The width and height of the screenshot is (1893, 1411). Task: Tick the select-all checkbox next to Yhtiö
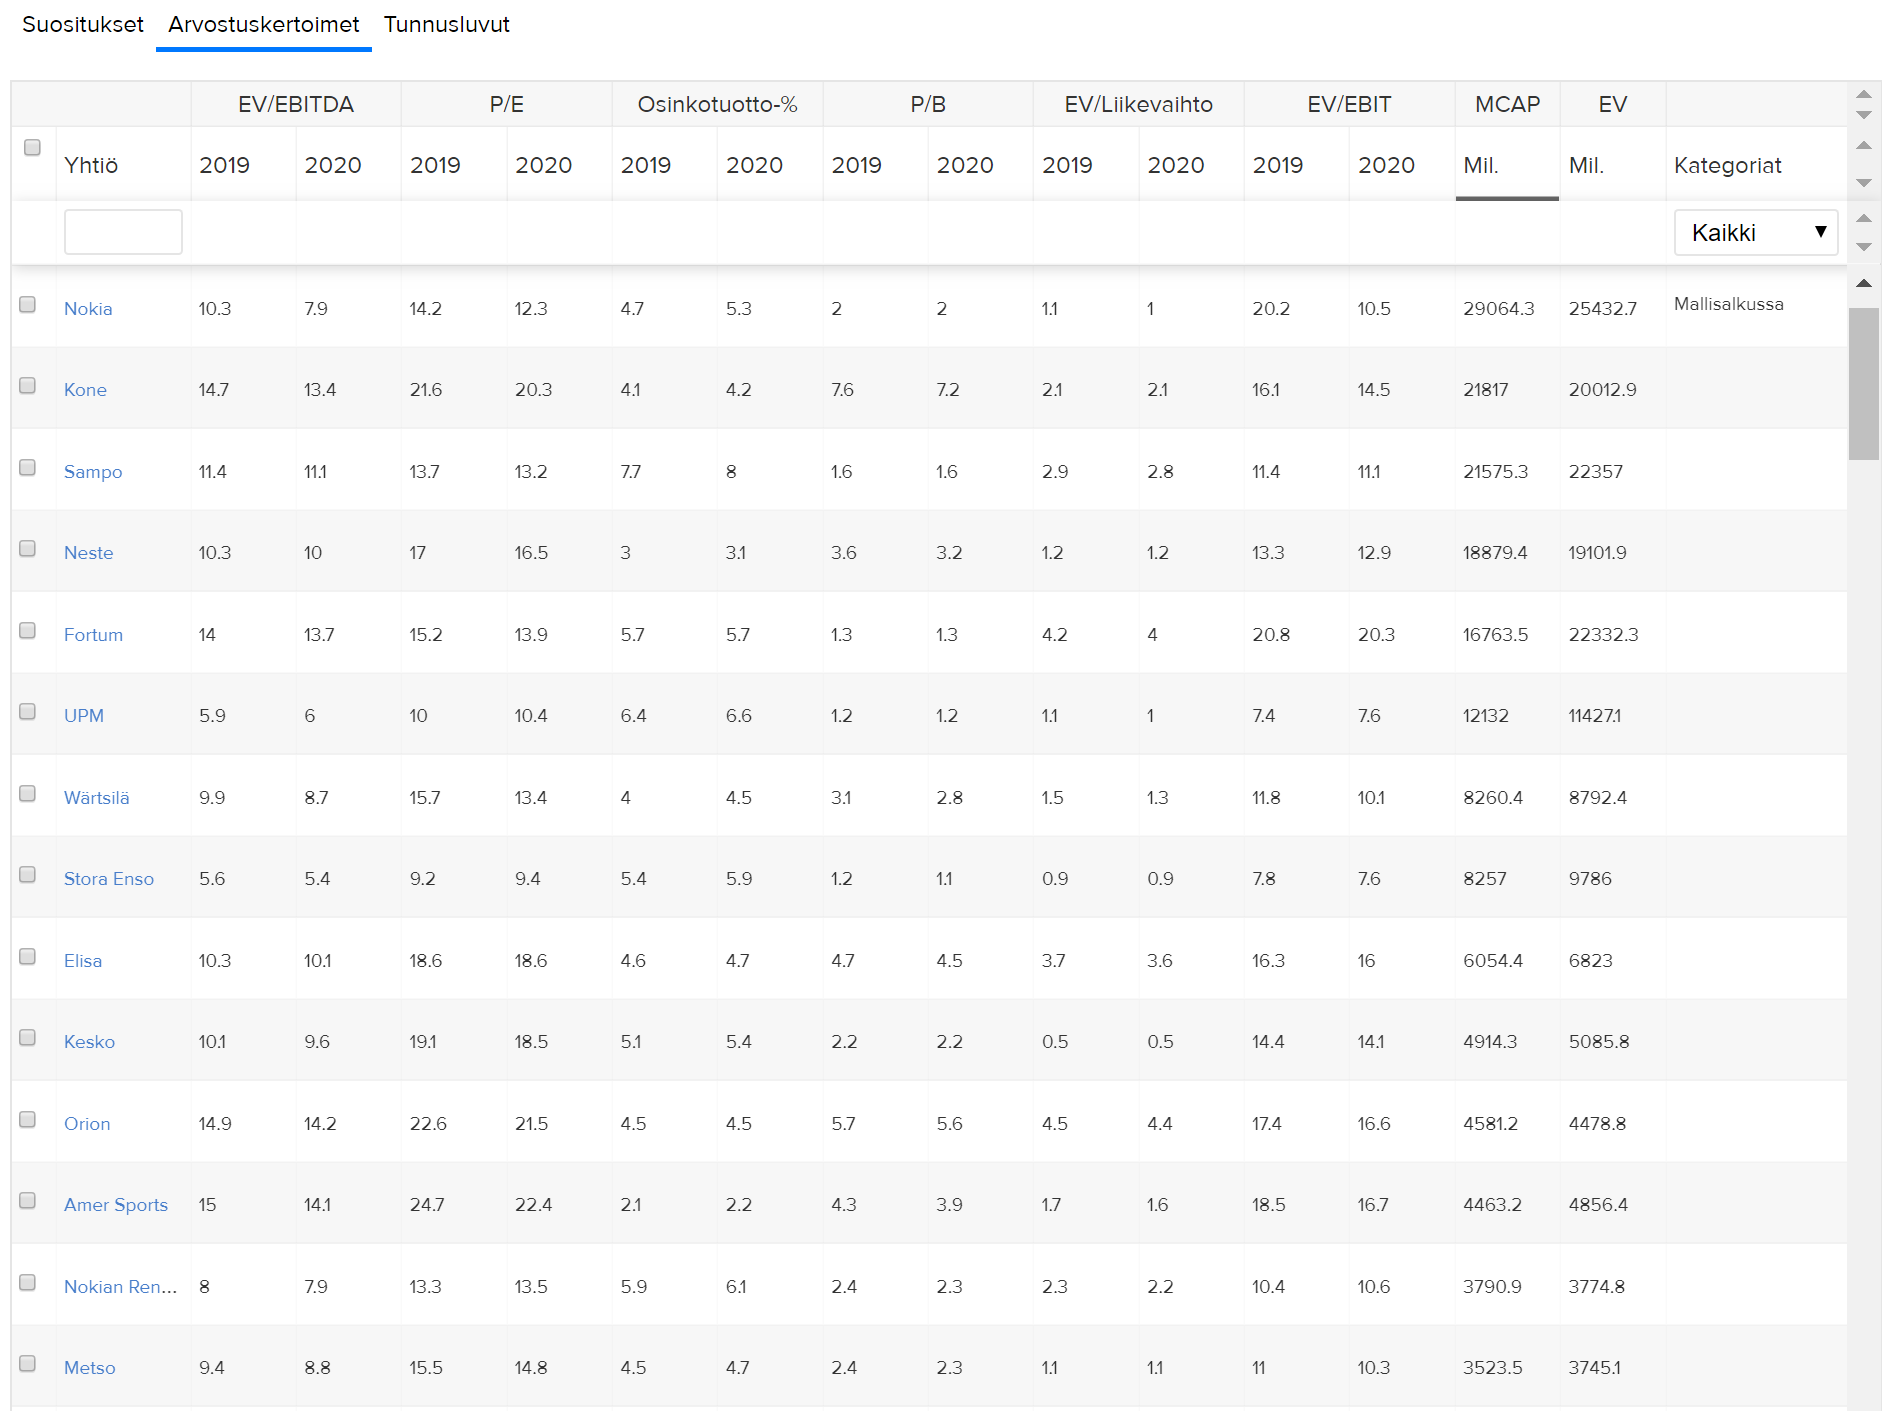click(32, 148)
